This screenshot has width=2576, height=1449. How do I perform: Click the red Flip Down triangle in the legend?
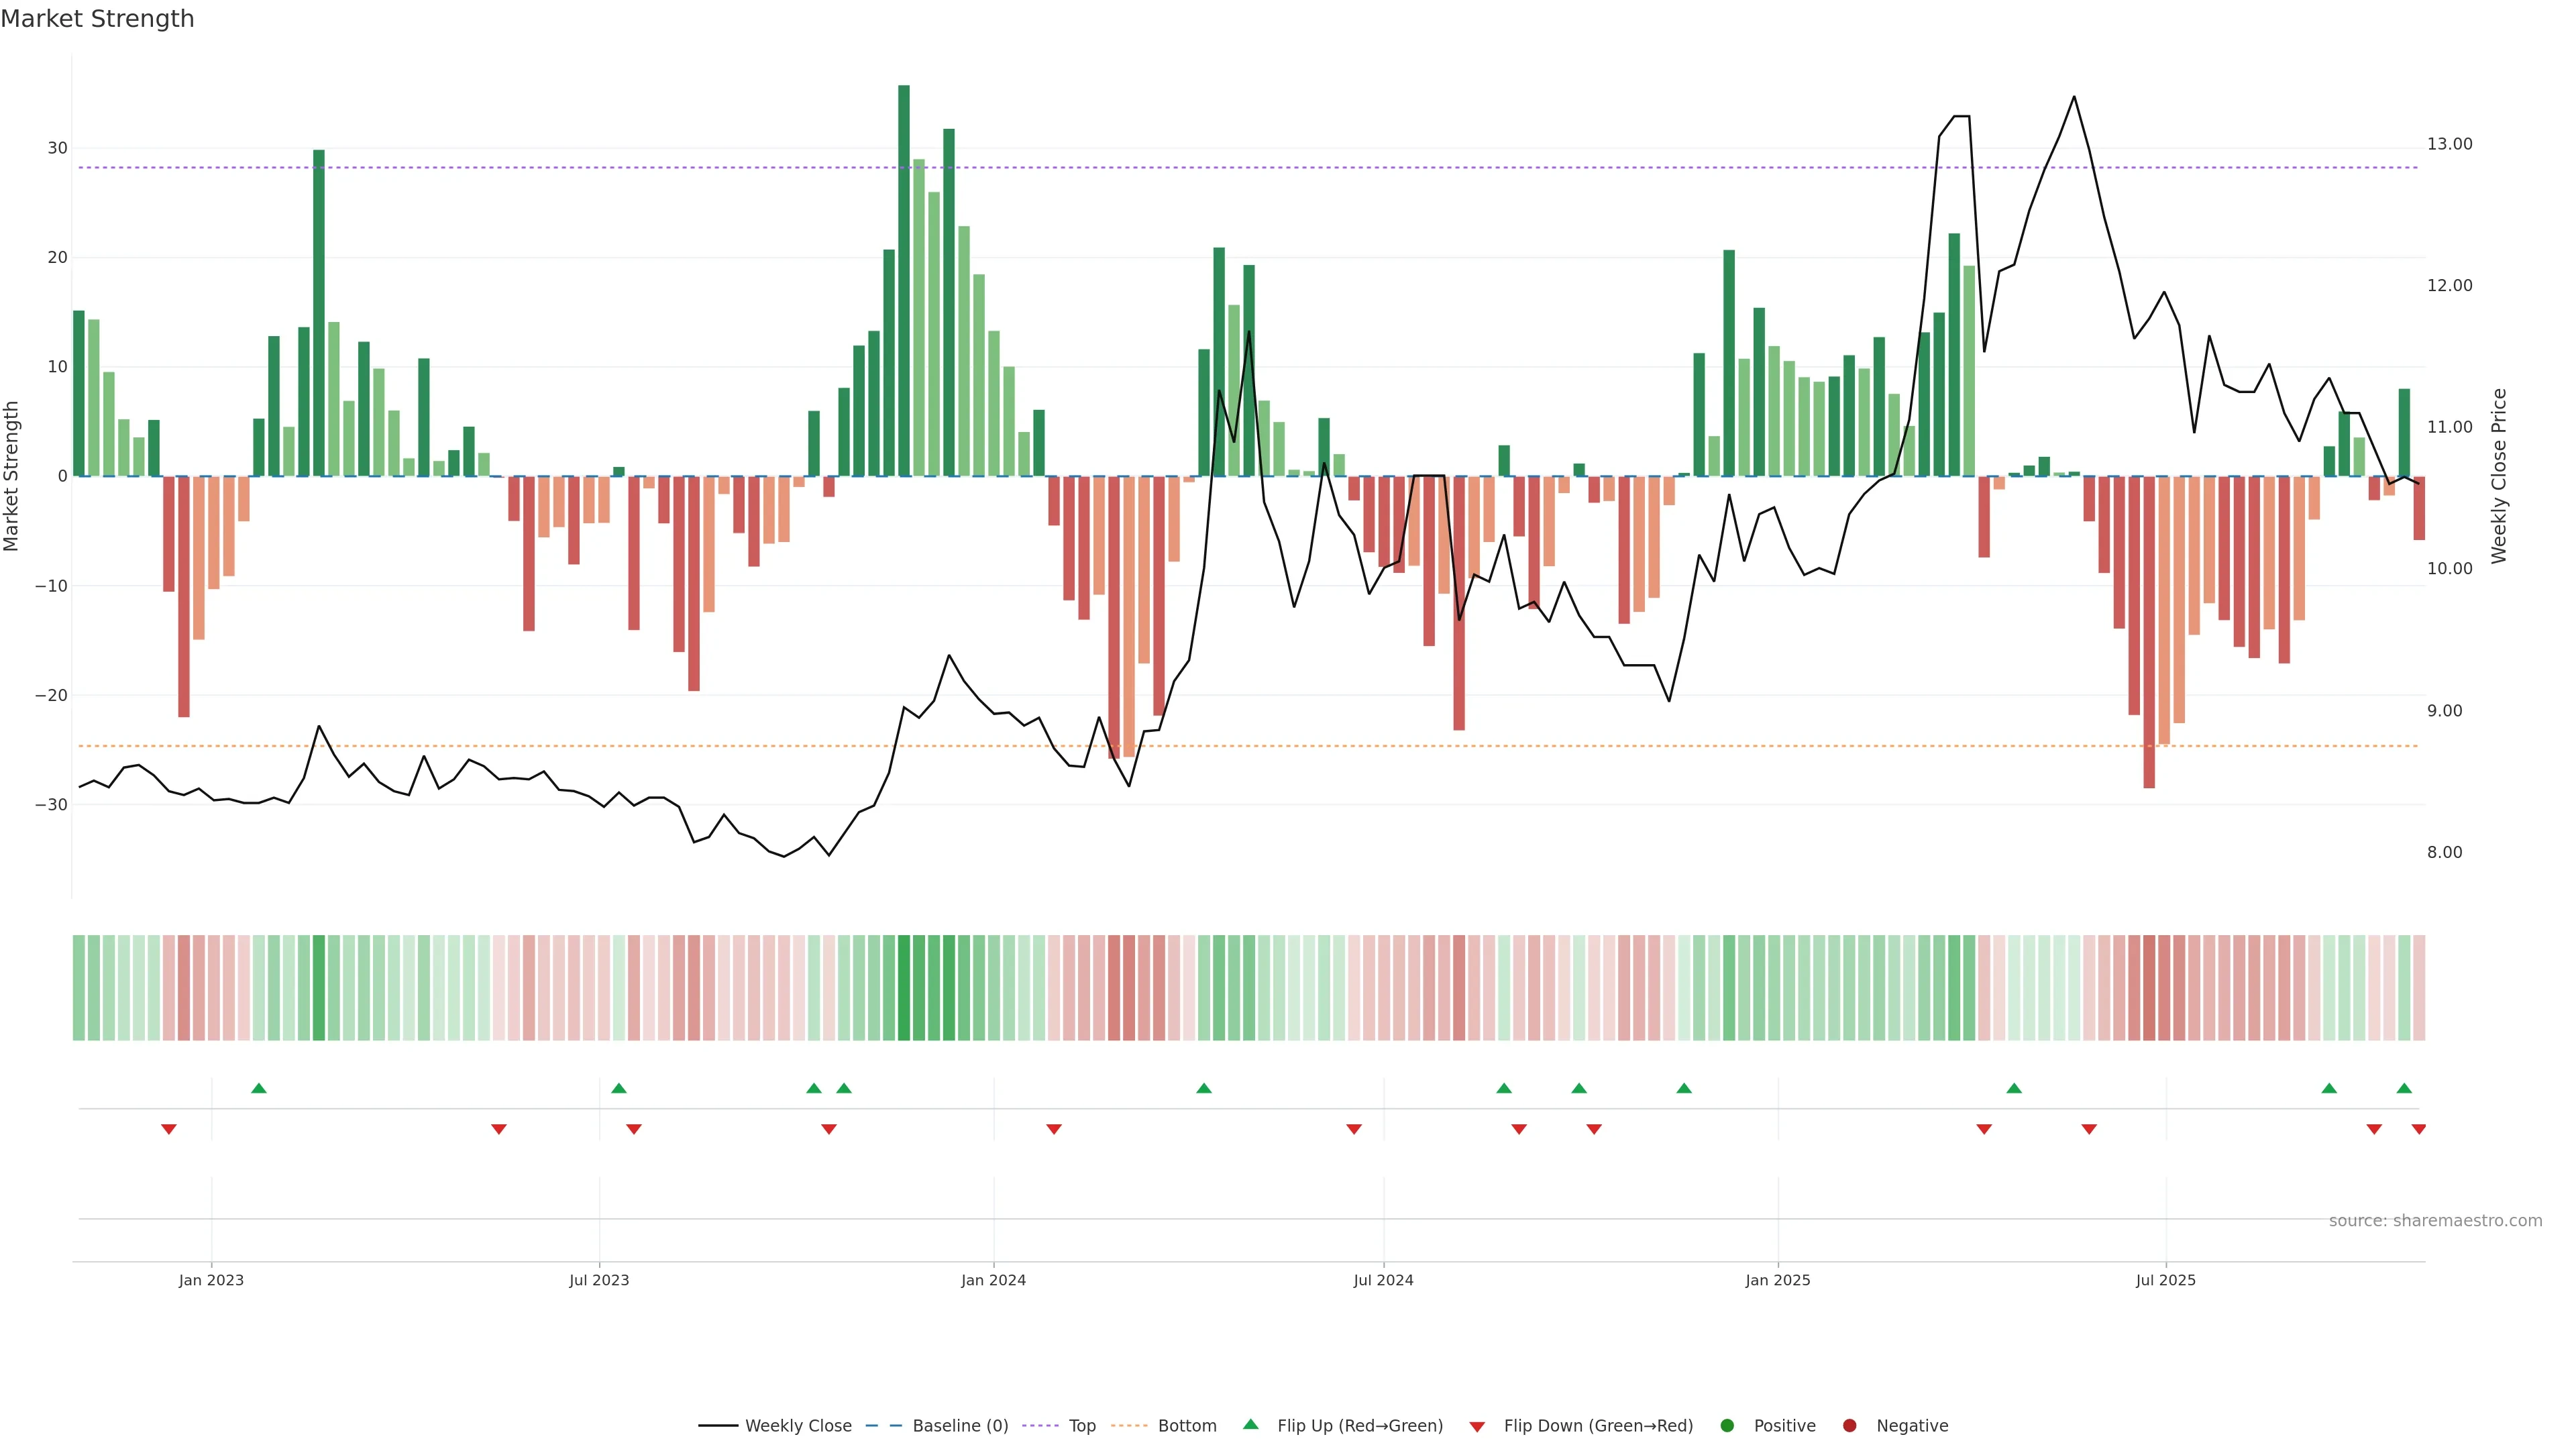(x=1477, y=1427)
